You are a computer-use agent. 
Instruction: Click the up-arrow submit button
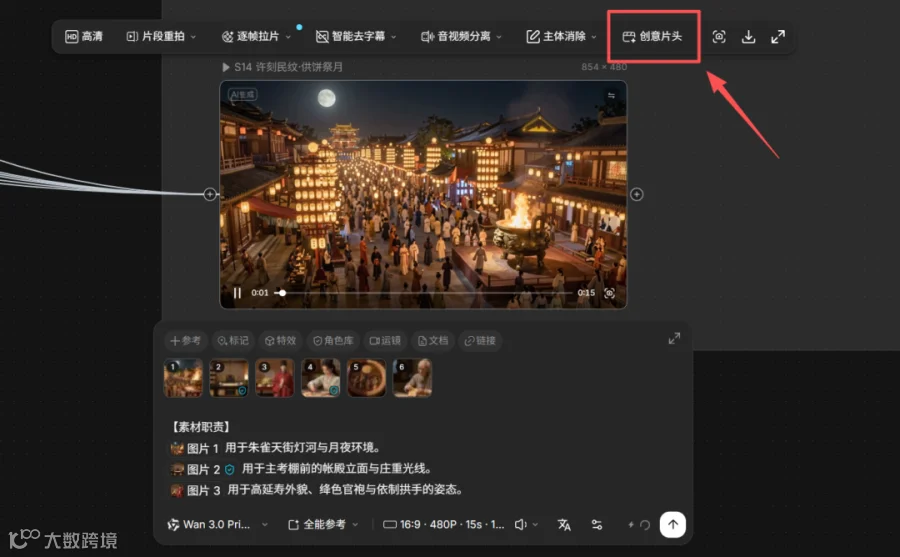pos(673,524)
